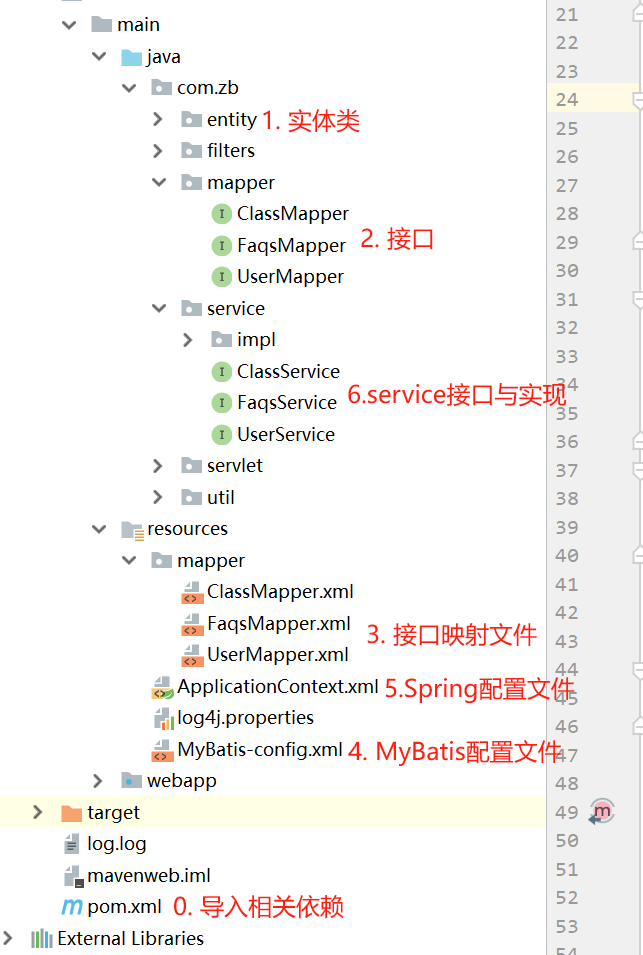Viewport: 643px width, 955px height.
Task: Click the log4j.properties file icon
Action: [164, 719]
